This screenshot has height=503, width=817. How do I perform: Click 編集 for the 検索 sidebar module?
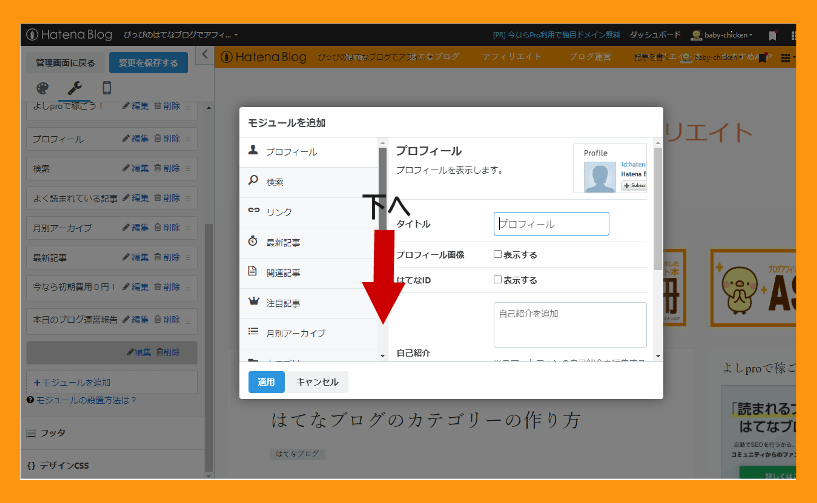(x=135, y=168)
